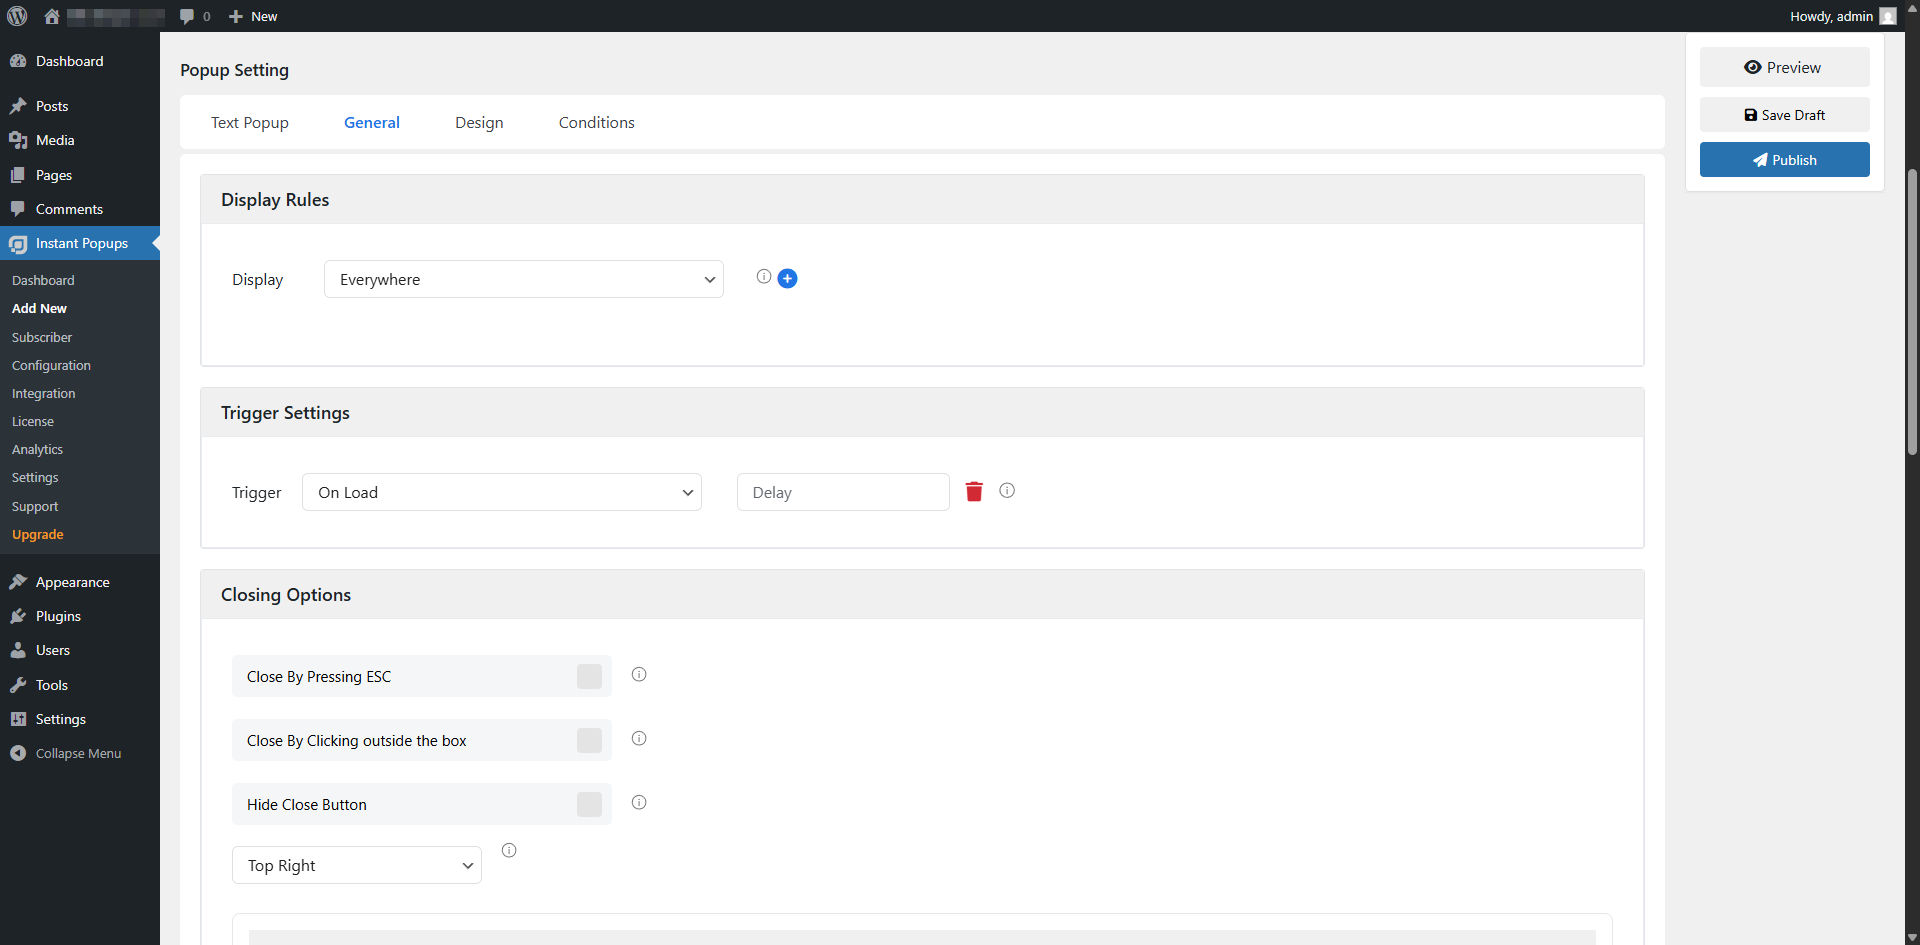This screenshot has height=945, width=1920.
Task: Open Instant Popups Dashboard submenu
Action: 43,281
